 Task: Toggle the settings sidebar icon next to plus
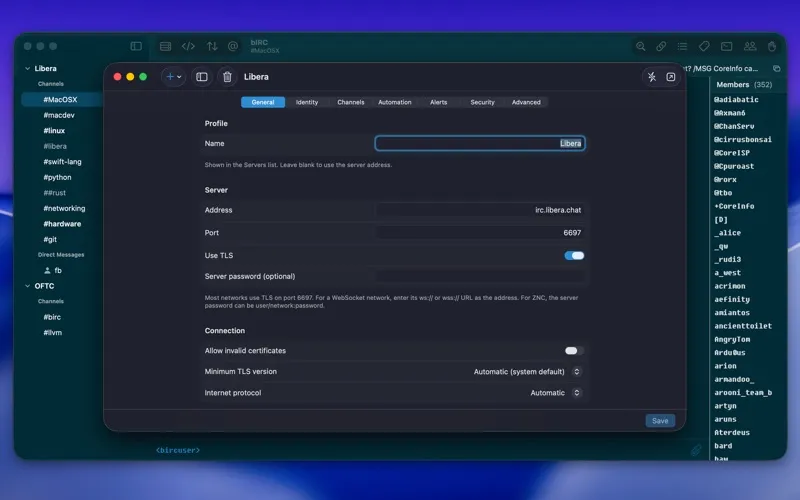coord(202,77)
